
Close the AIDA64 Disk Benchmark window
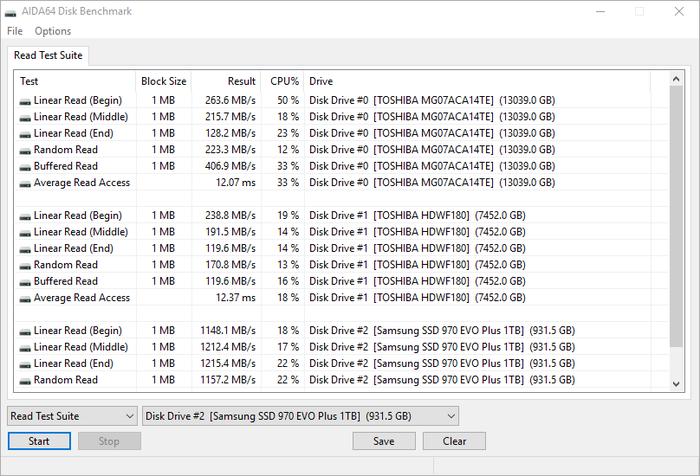click(679, 12)
